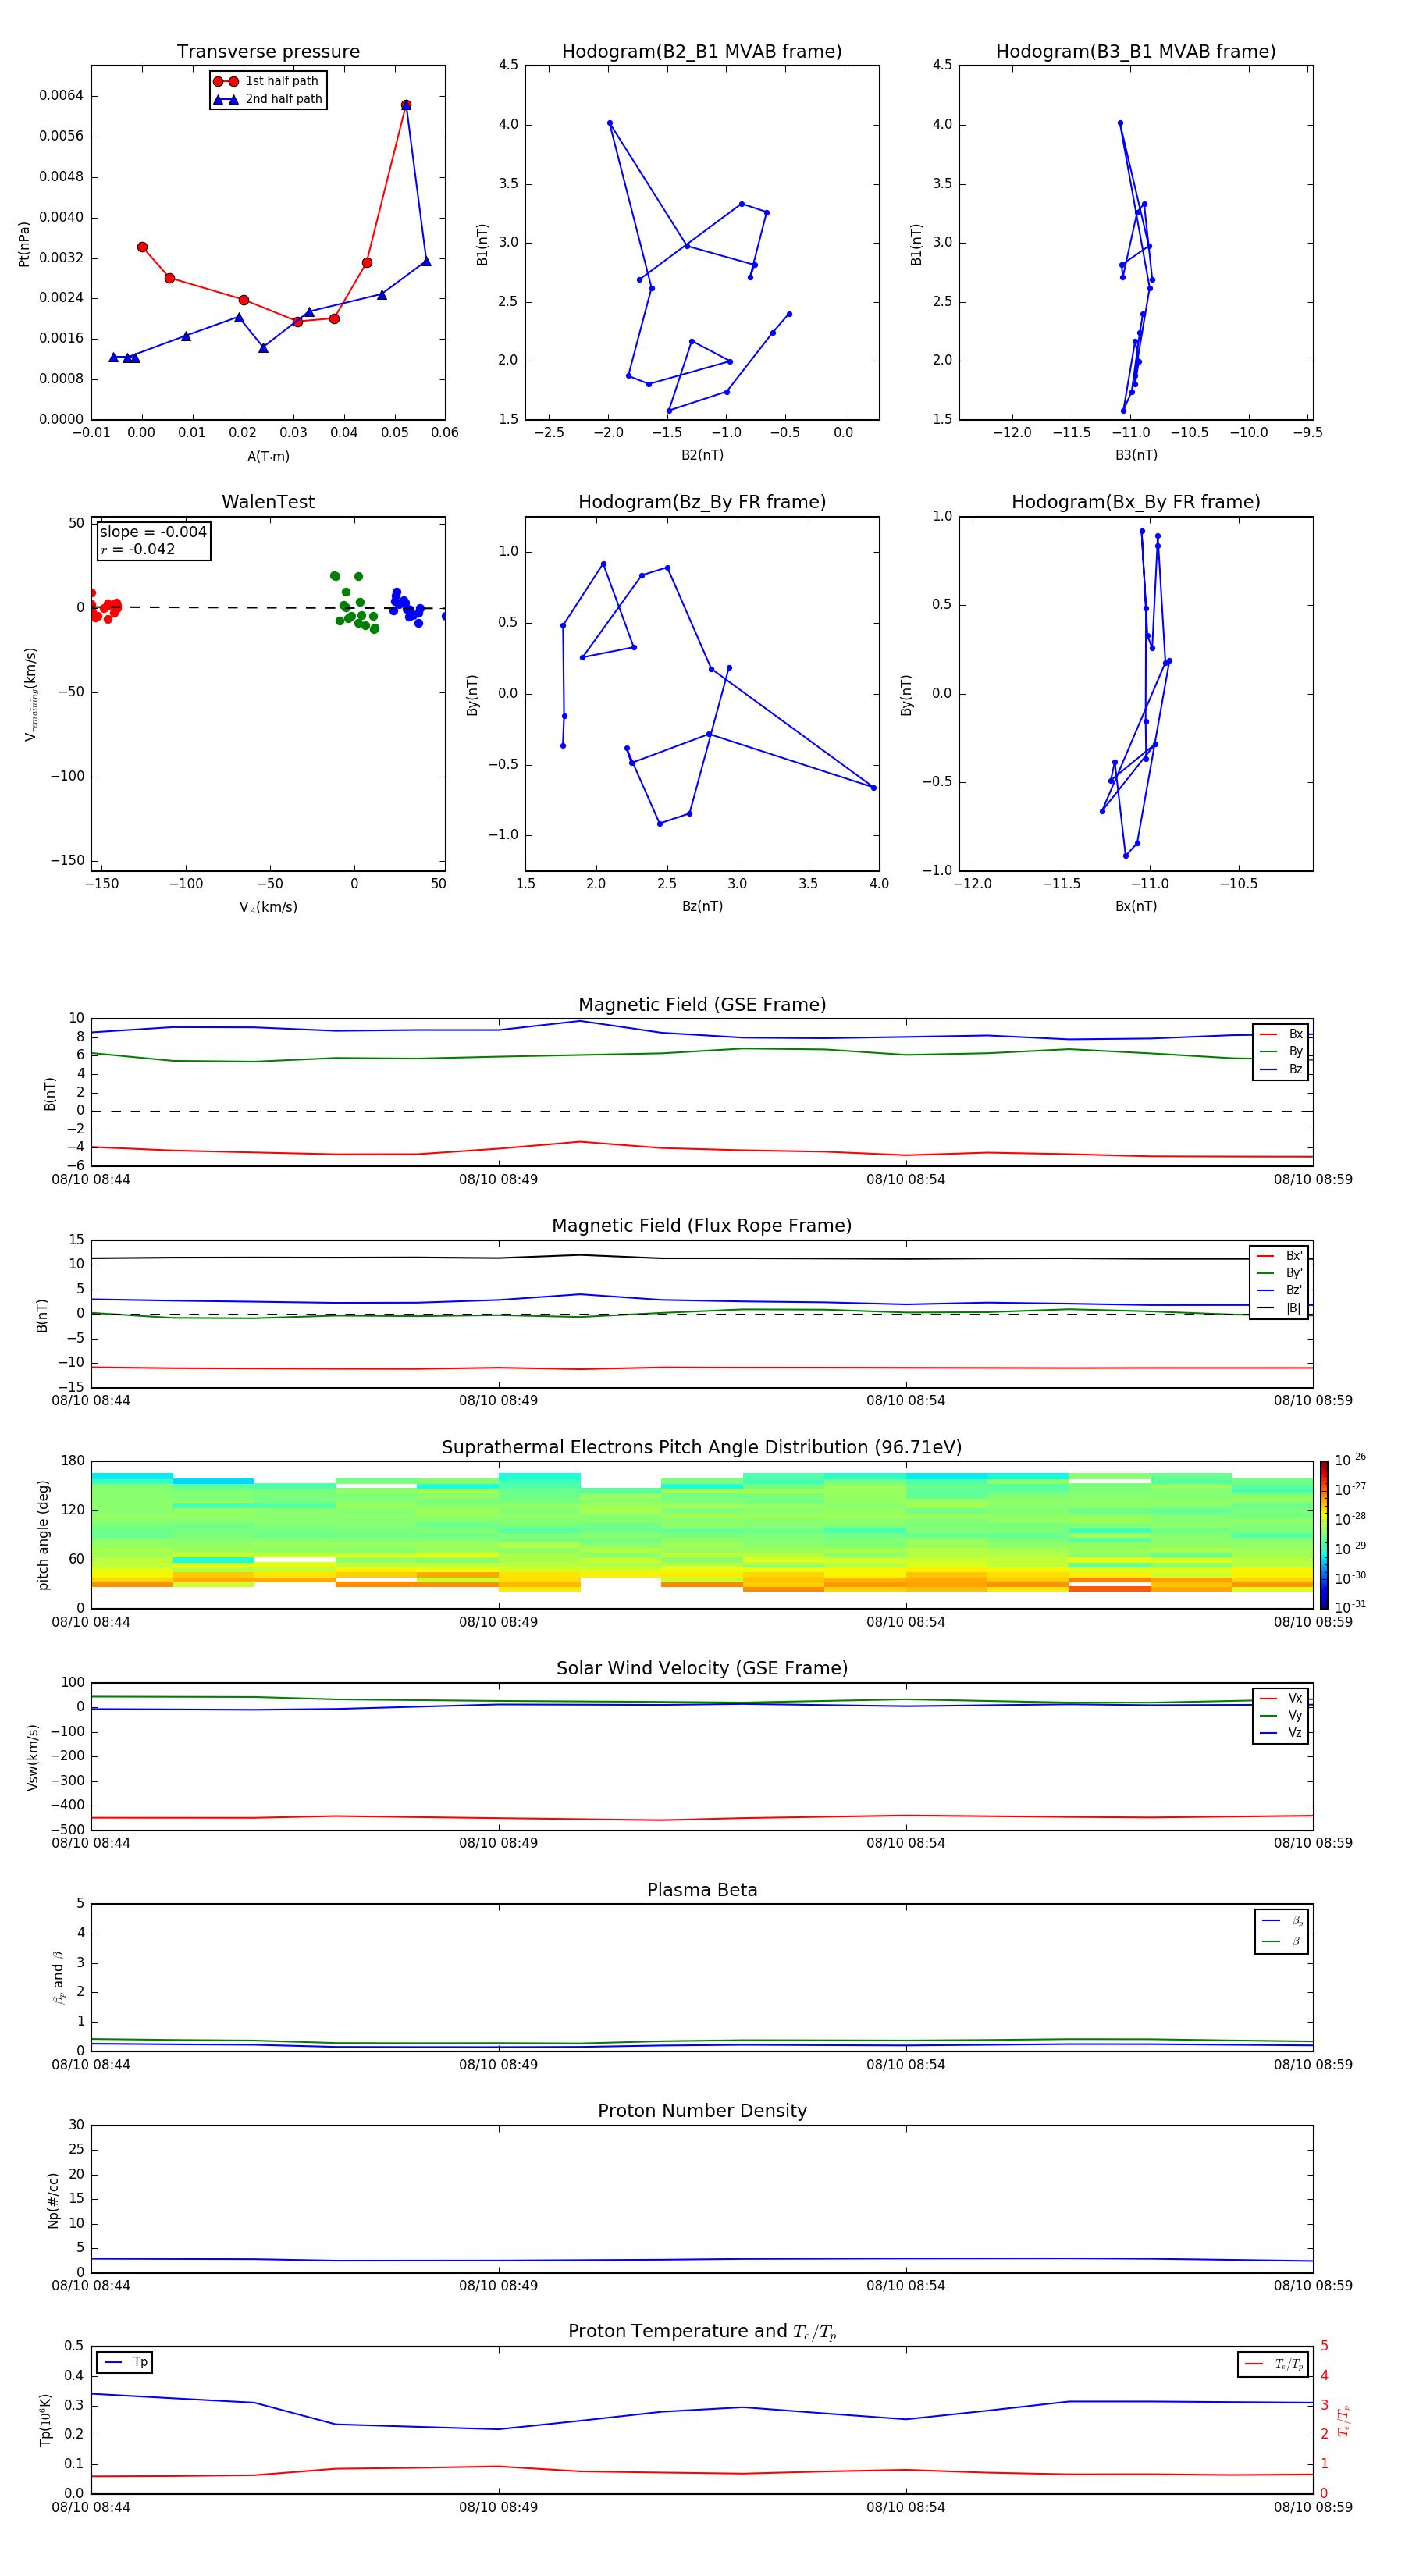This screenshot has width=1405, height=2576.
Task: Click the "Vremaining(km/s)" y-axis label
Action: point(30,694)
